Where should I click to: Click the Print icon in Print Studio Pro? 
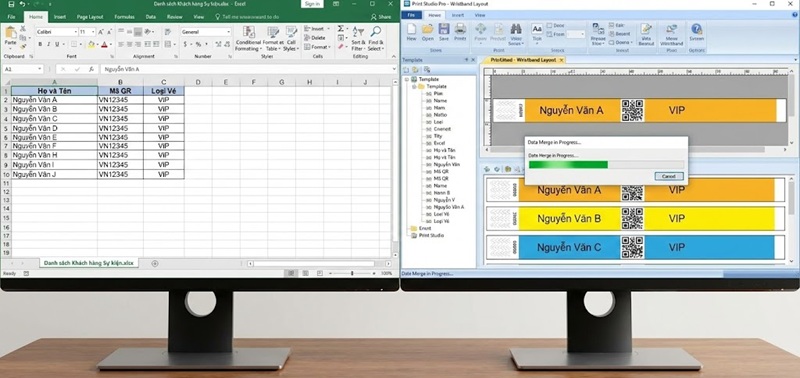point(460,29)
